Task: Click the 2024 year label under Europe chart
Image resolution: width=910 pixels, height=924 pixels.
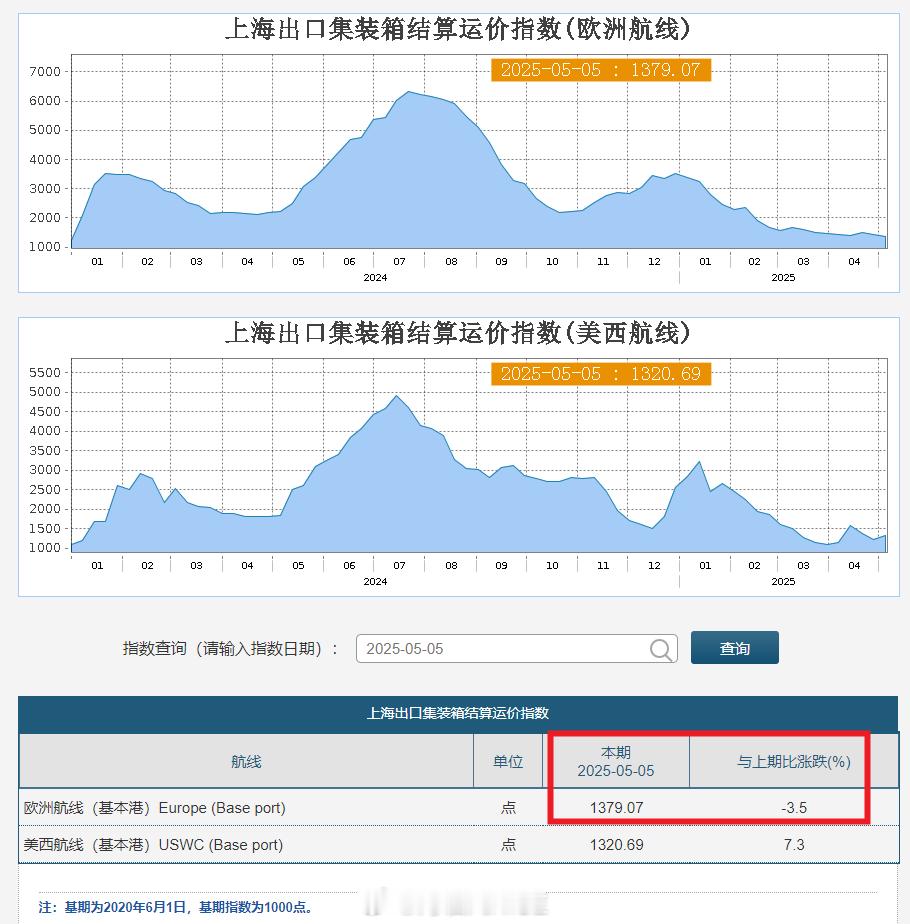Action: coord(375,278)
